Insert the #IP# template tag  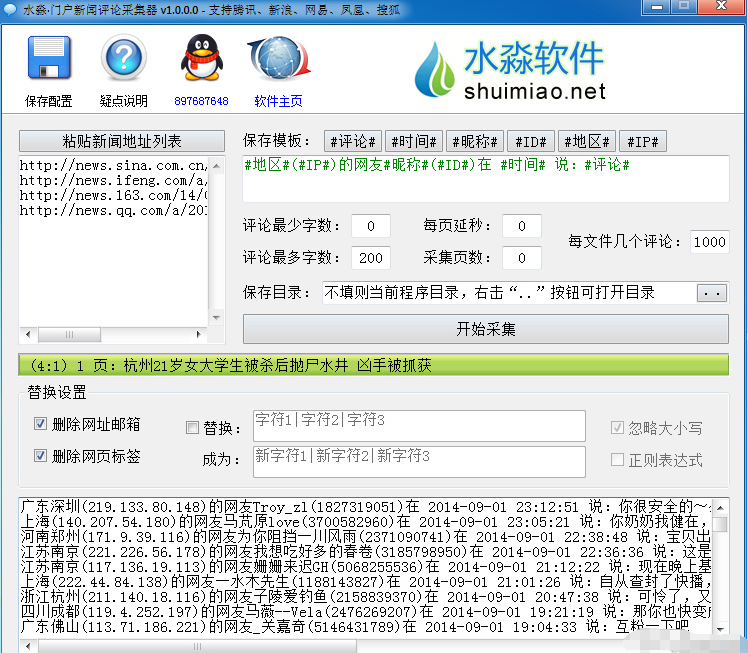coord(642,142)
